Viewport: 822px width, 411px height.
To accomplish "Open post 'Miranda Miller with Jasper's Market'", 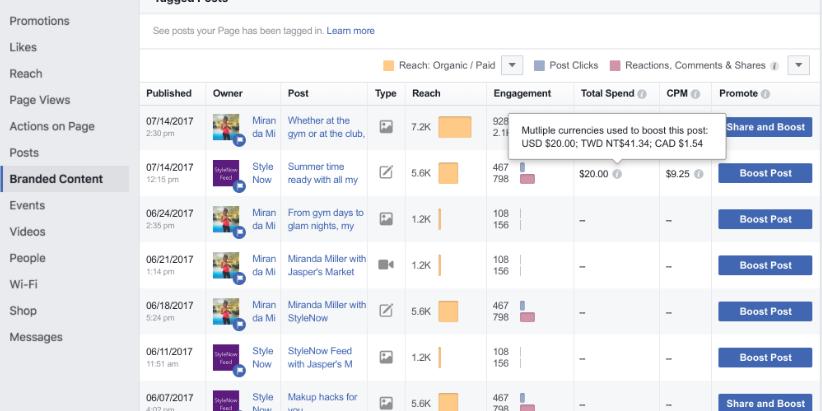I will pos(327,265).
